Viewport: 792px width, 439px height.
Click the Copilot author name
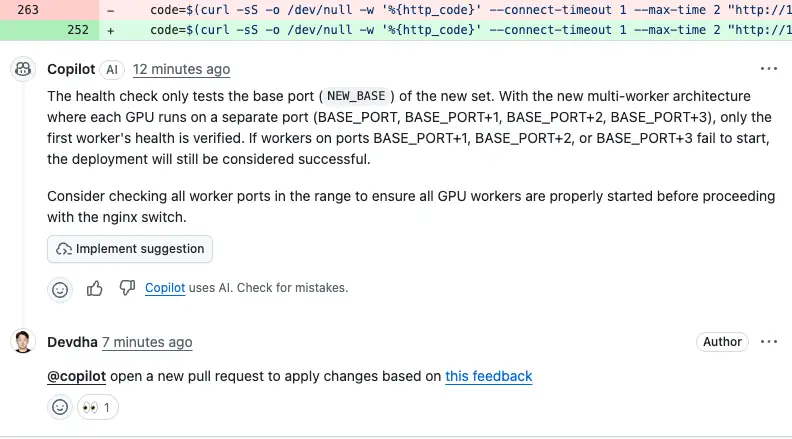(72, 70)
